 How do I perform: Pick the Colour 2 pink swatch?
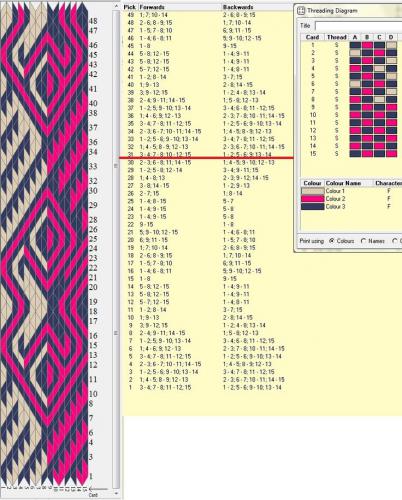[x=312, y=199]
